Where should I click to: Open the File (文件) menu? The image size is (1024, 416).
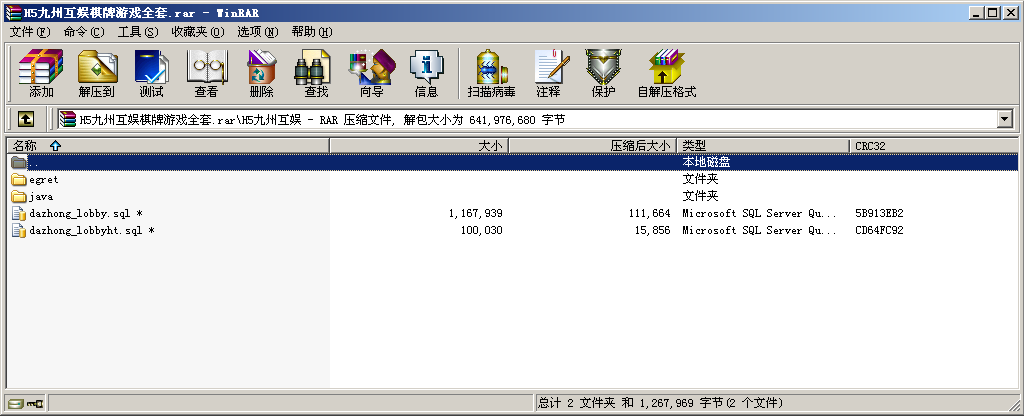pyautogui.click(x=28, y=32)
